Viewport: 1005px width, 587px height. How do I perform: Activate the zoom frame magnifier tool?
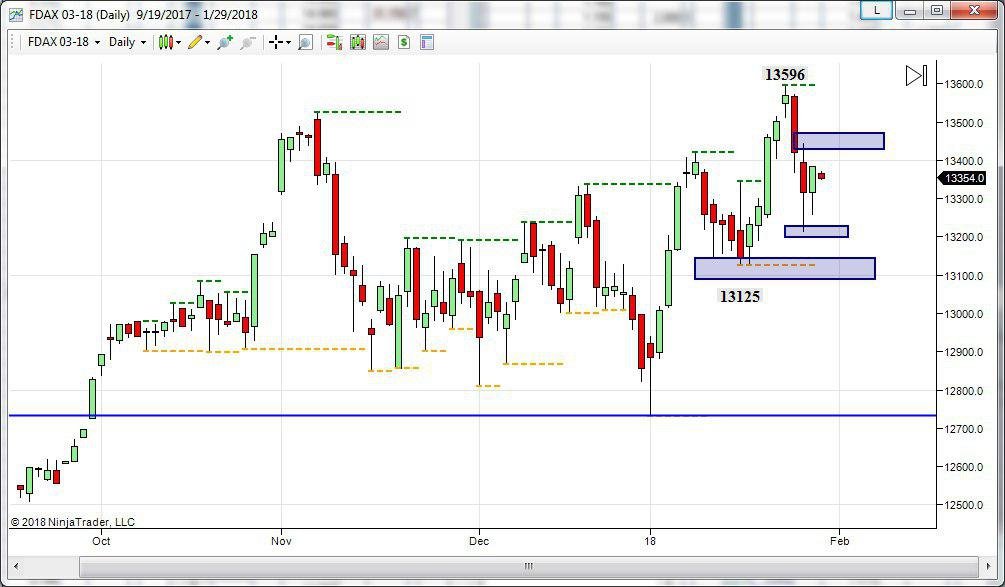[306, 42]
